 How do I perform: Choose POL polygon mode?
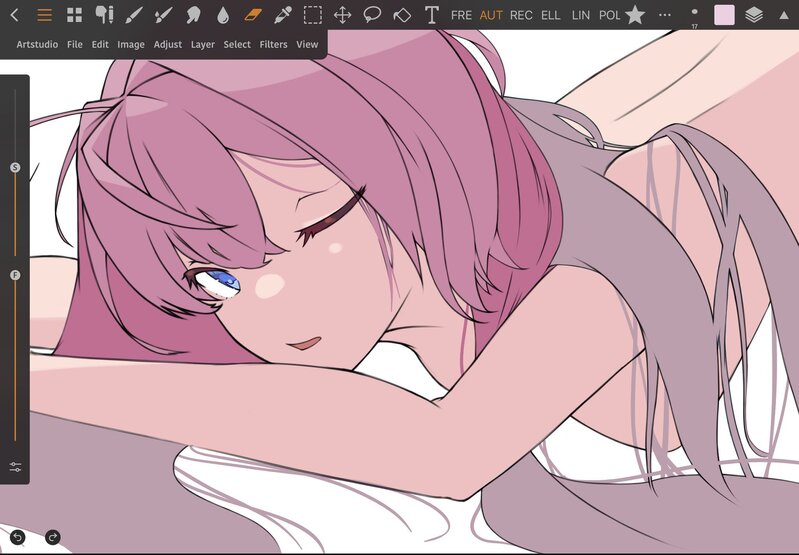tap(609, 15)
